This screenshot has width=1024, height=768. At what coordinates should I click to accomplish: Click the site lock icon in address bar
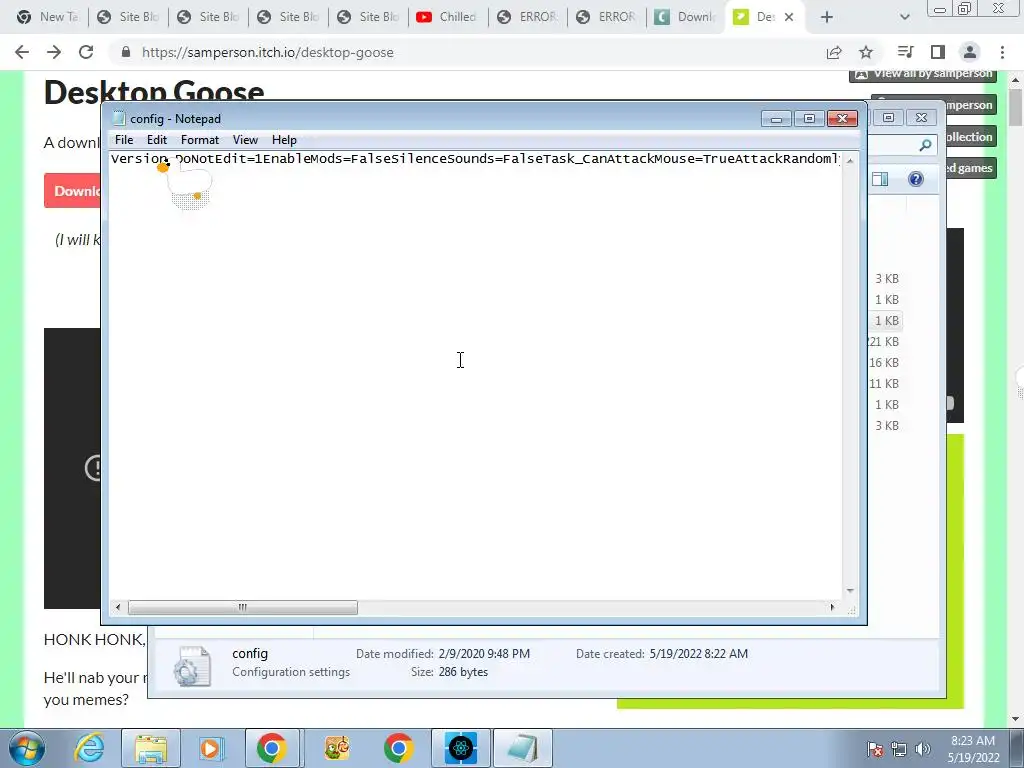click(x=126, y=52)
